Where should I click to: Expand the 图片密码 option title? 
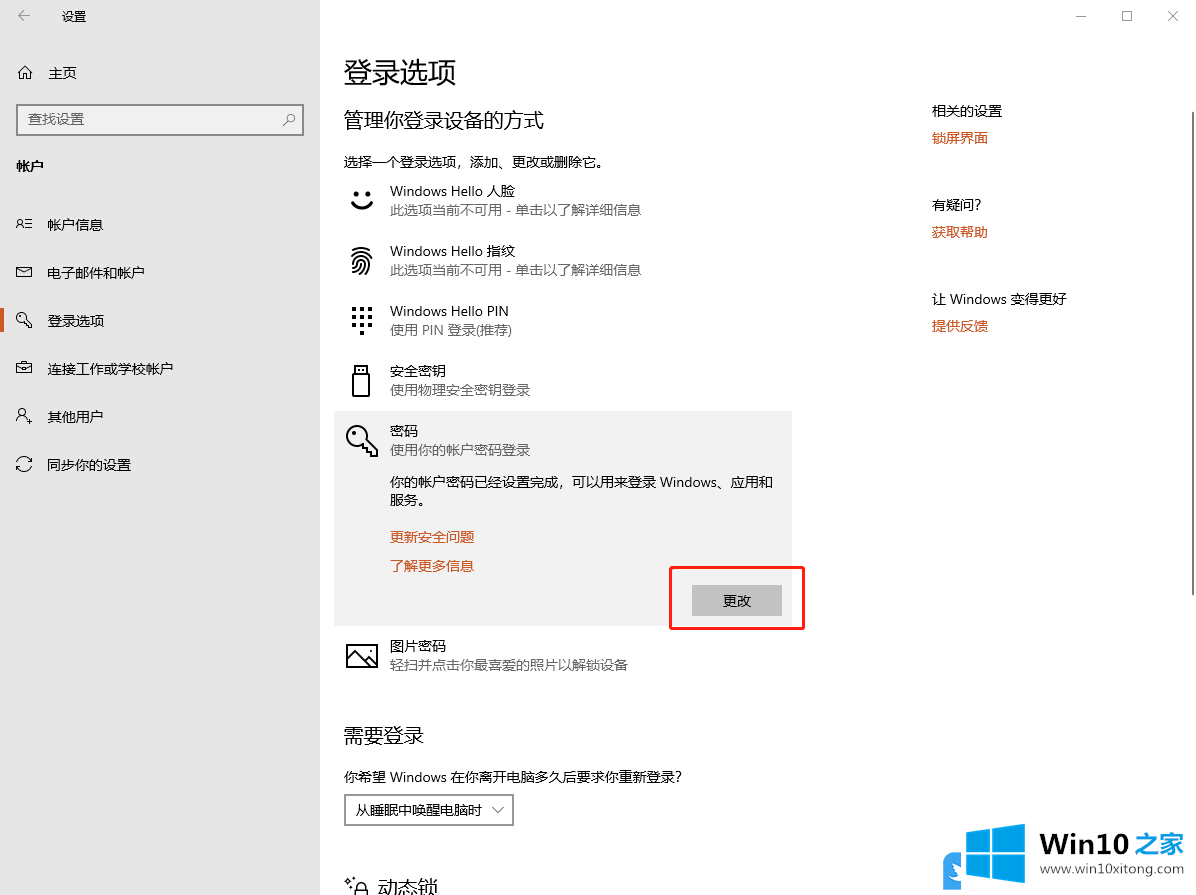click(417, 646)
